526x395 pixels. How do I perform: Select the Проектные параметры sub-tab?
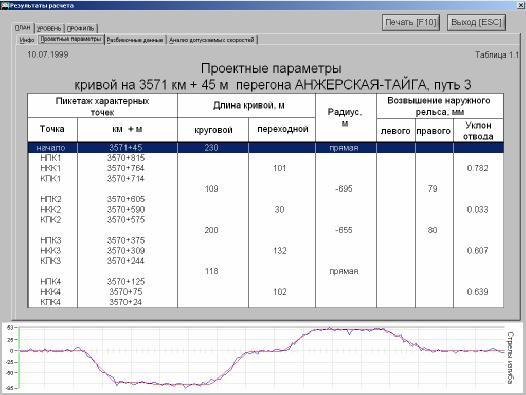click(x=71, y=39)
